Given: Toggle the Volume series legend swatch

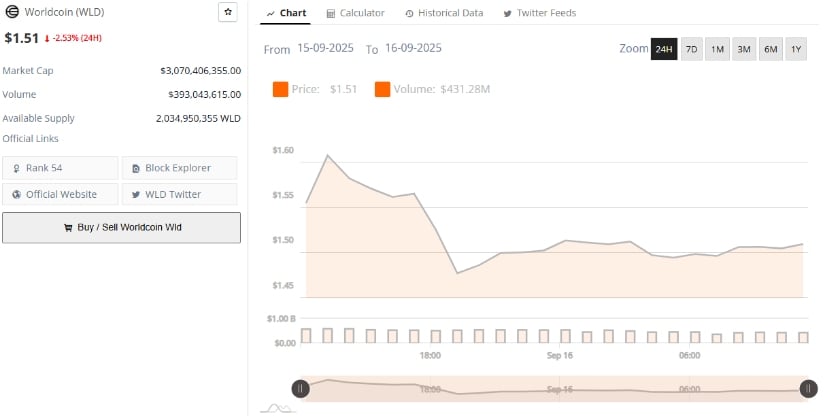Looking at the screenshot, I should (x=383, y=89).
